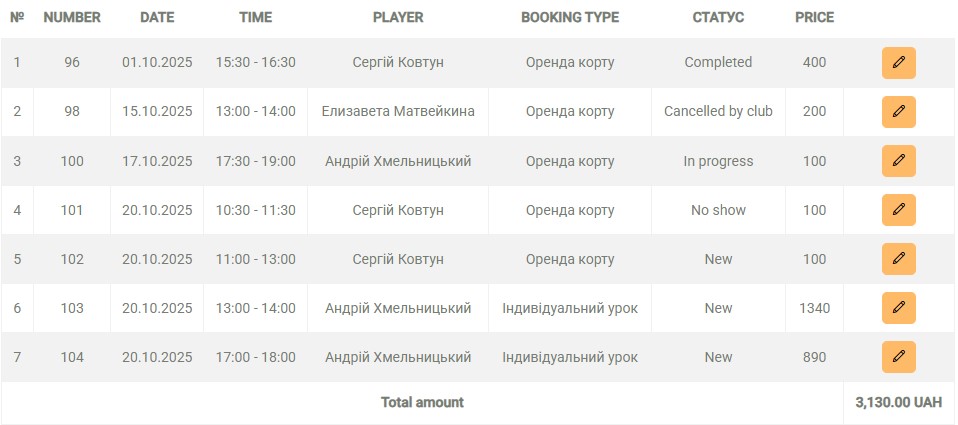Click the PRICE column header
Viewport: 958px width, 425px height.
click(x=814, y=17)
